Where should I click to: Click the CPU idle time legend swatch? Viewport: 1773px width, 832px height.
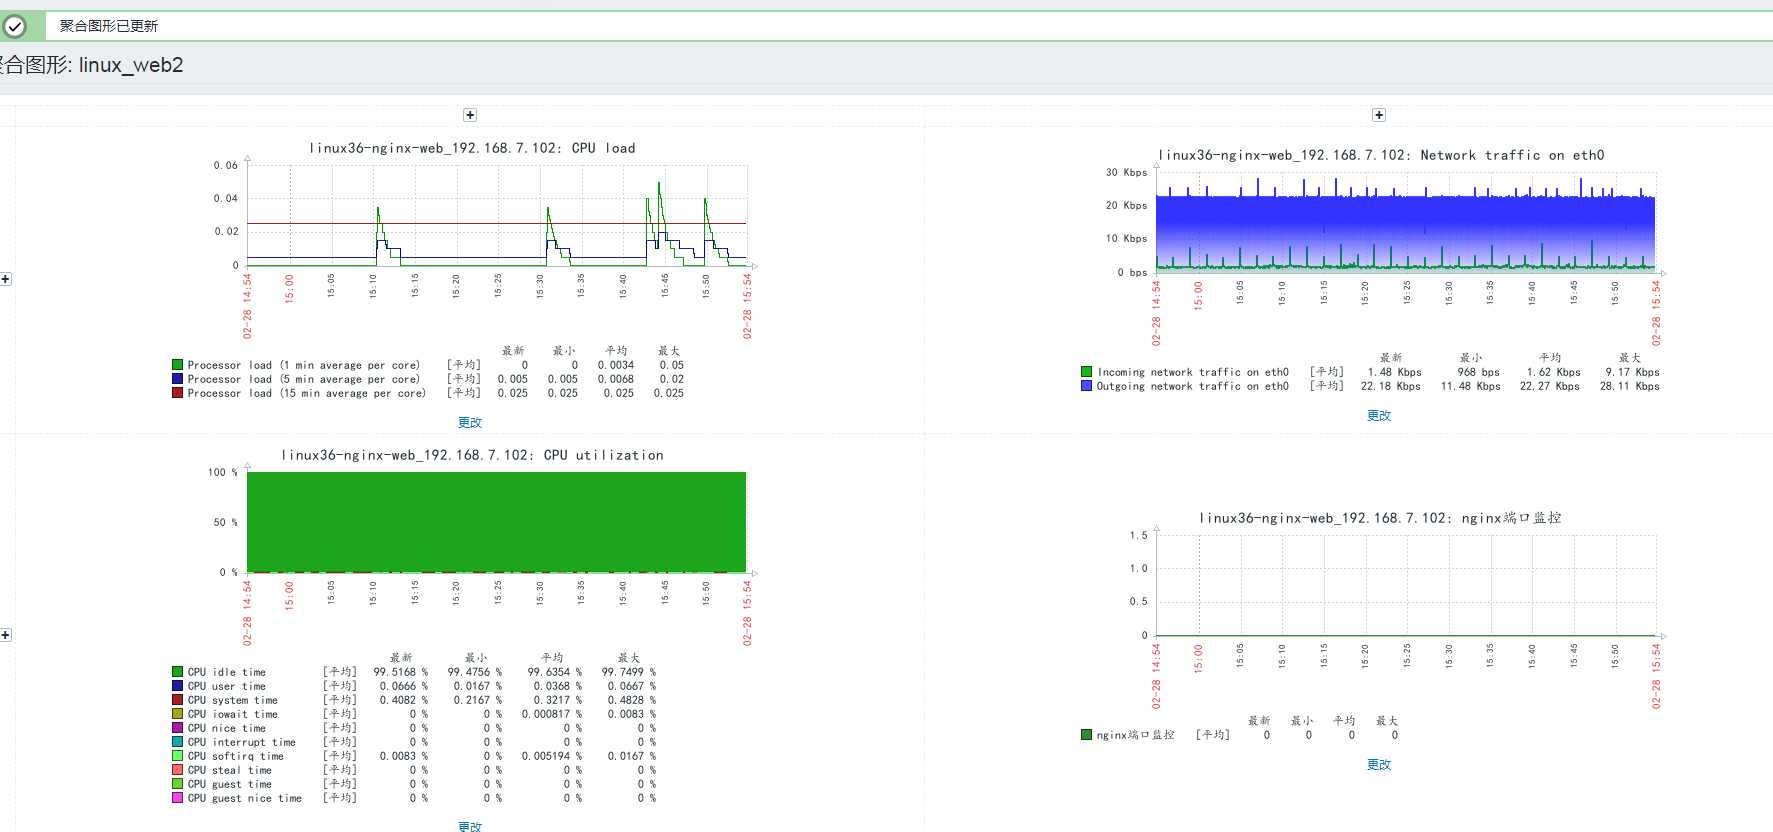[177, 672]
